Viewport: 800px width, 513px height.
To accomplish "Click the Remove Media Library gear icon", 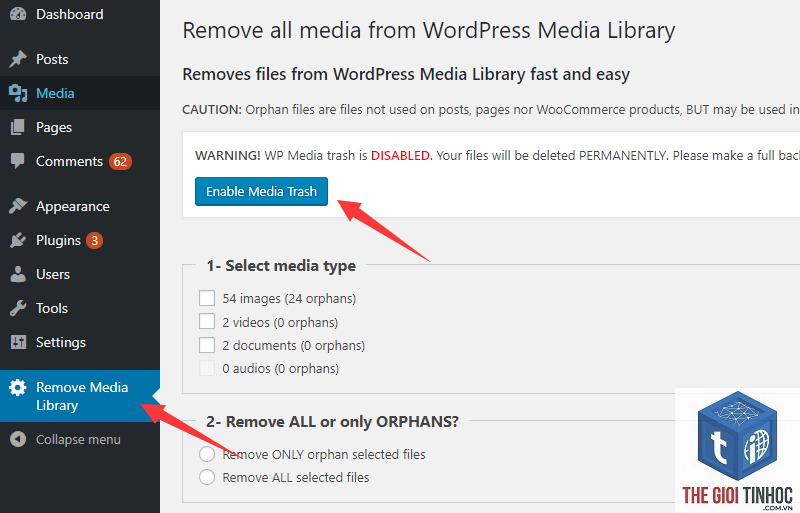I will 18,387.
